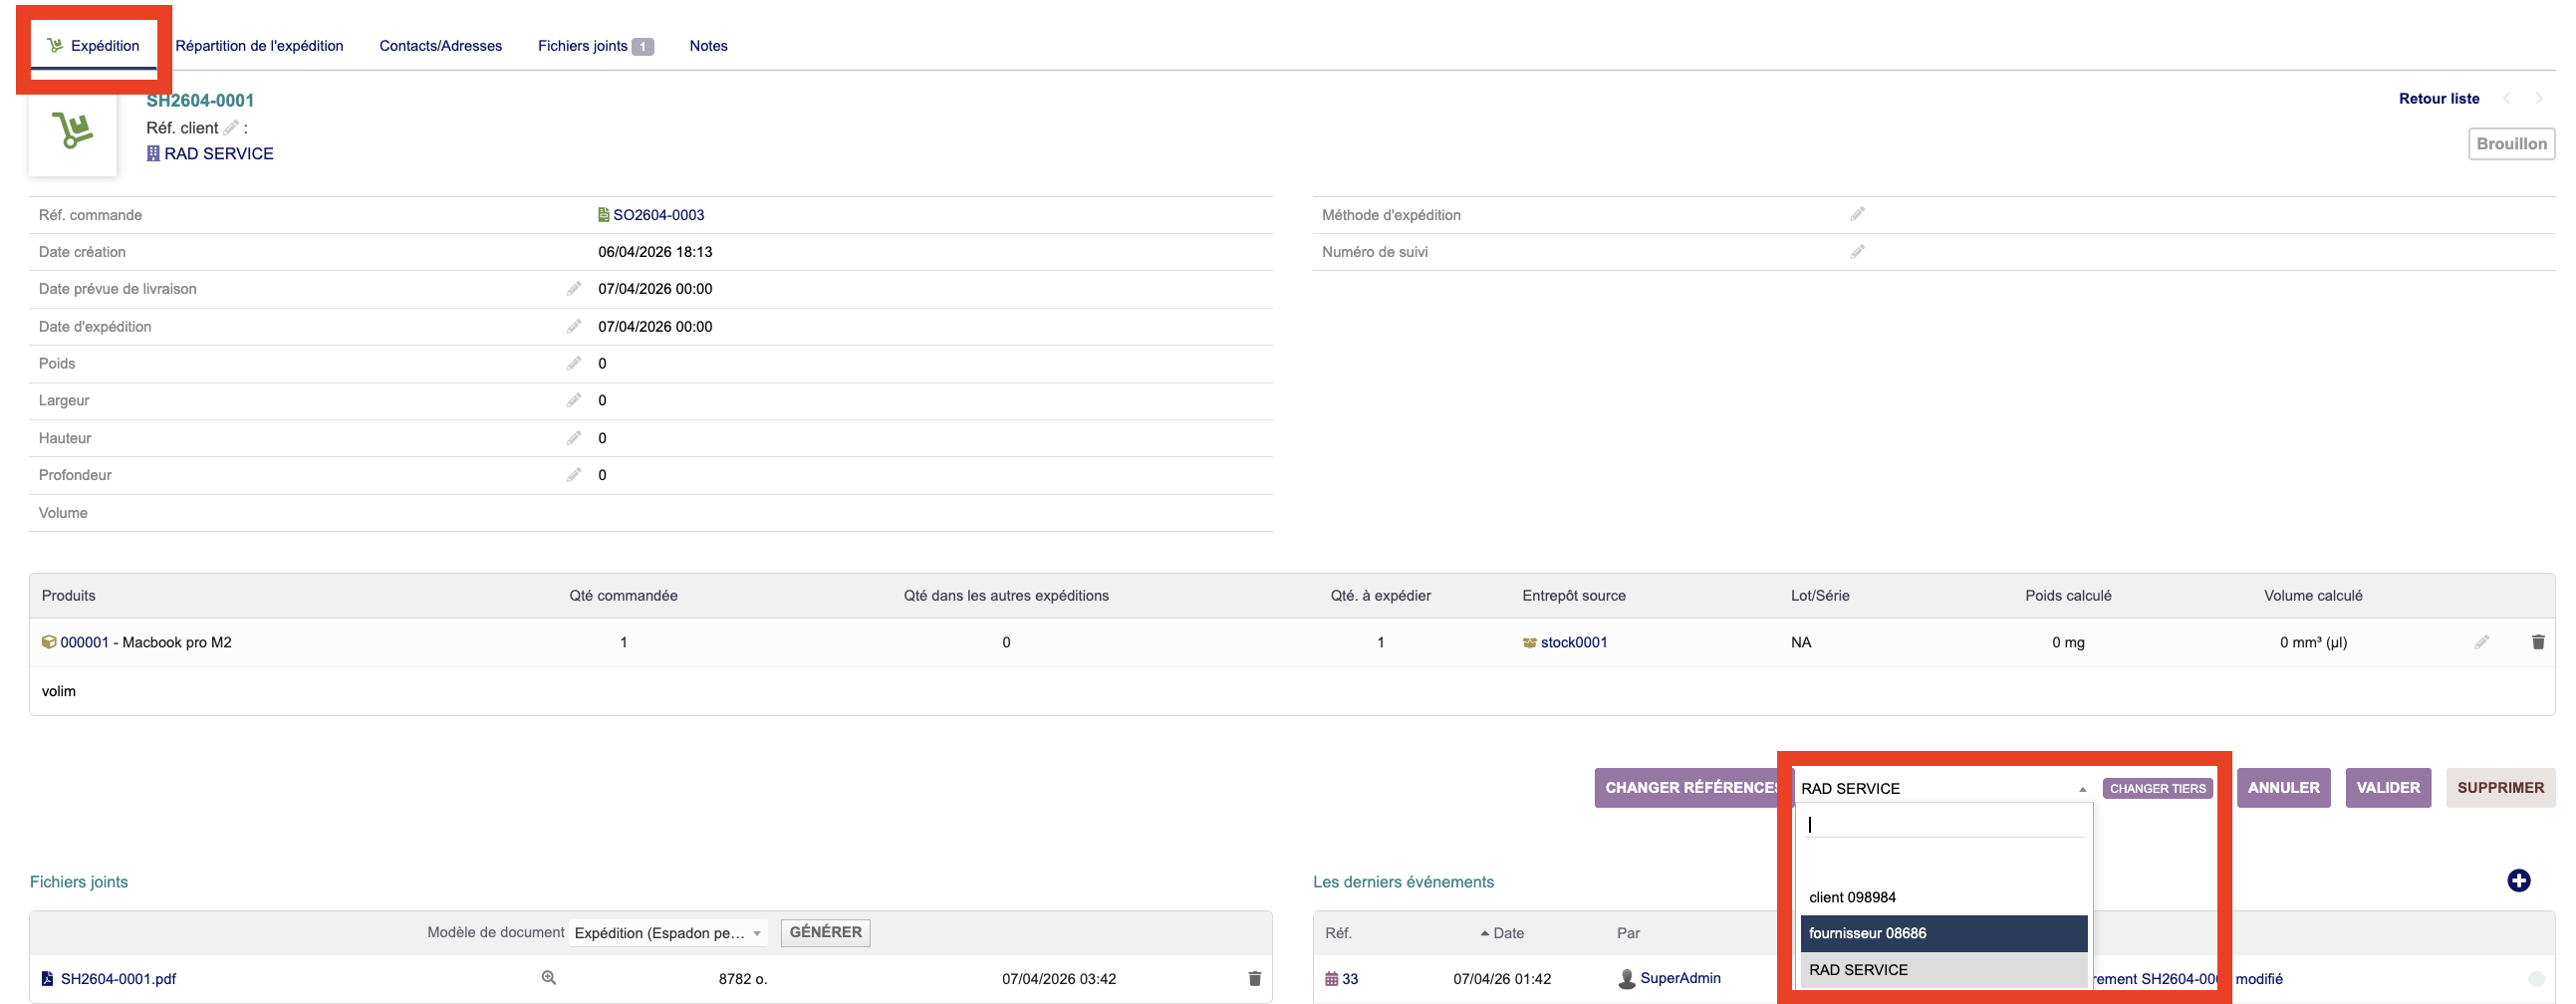
Task: Add a new event with the plus icon
Action: tap(2519, 880)
